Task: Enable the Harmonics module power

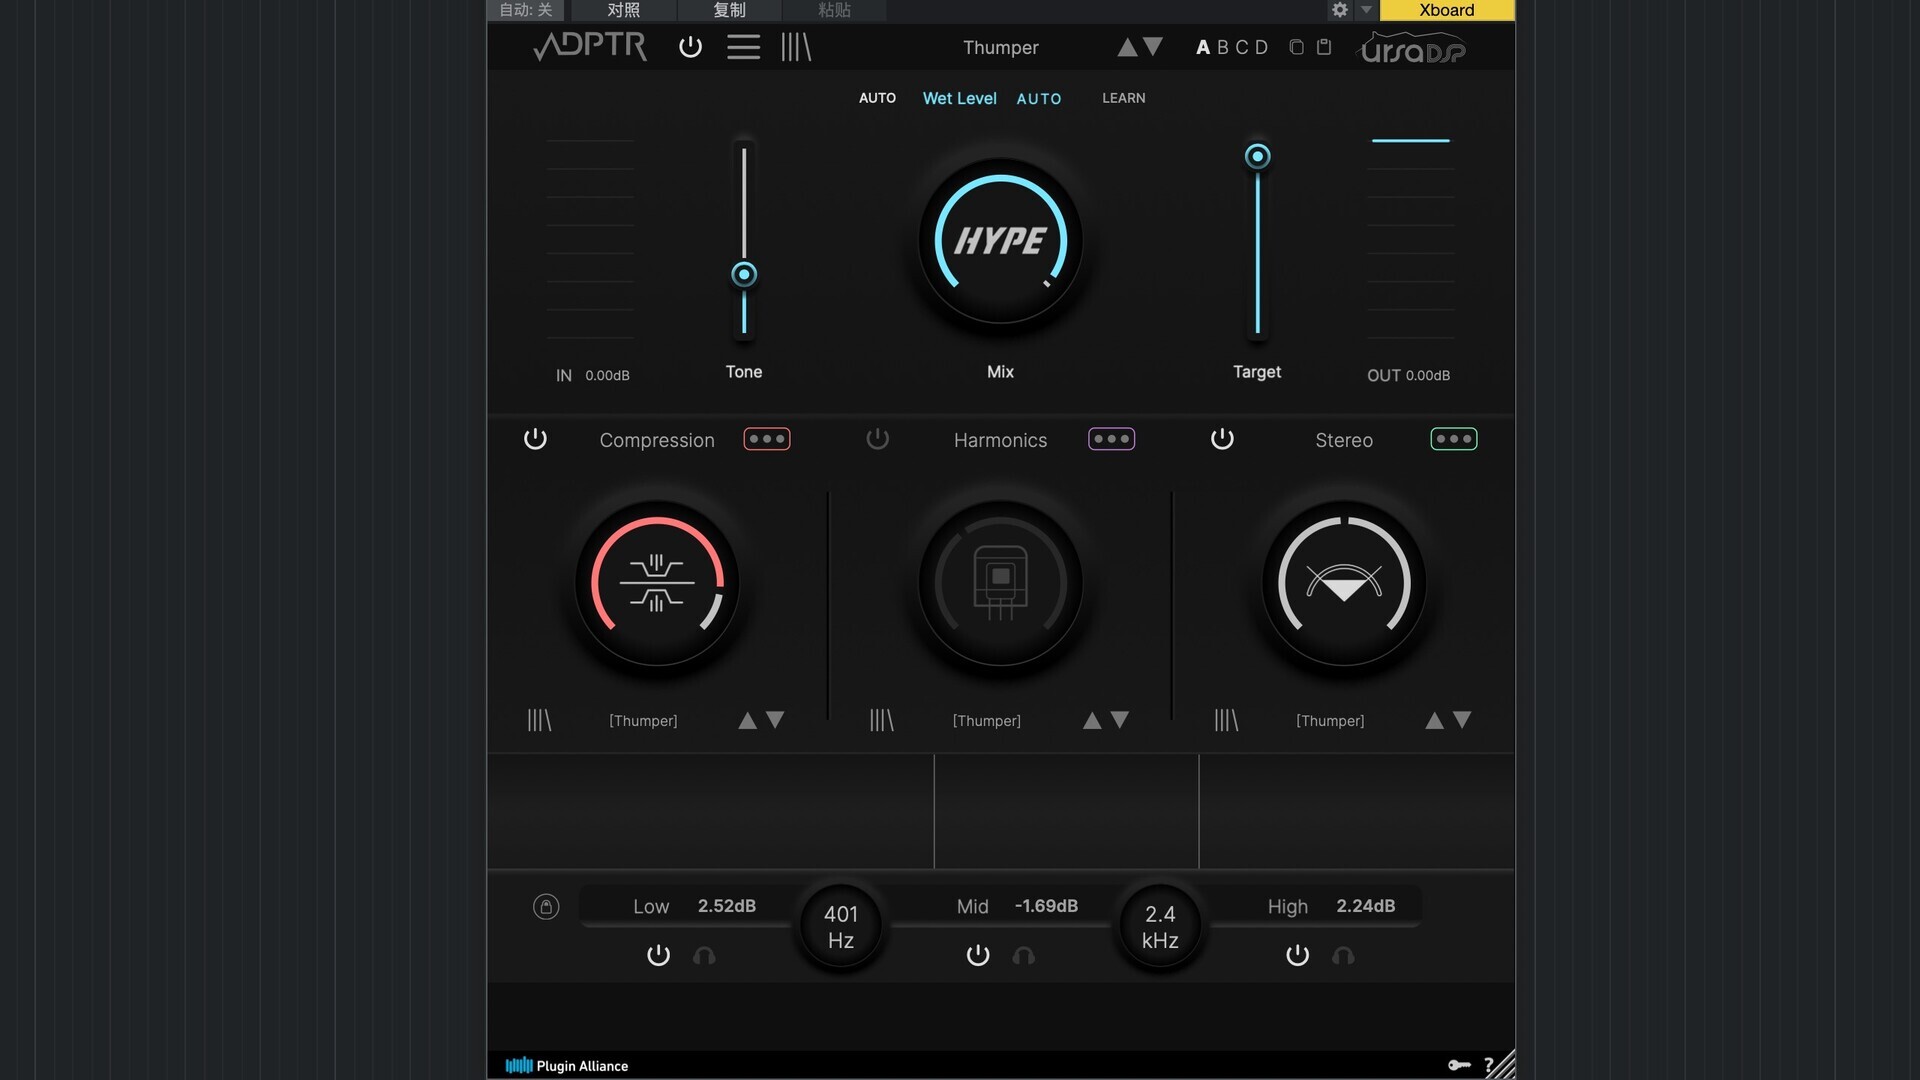Action: click(877, 439)
